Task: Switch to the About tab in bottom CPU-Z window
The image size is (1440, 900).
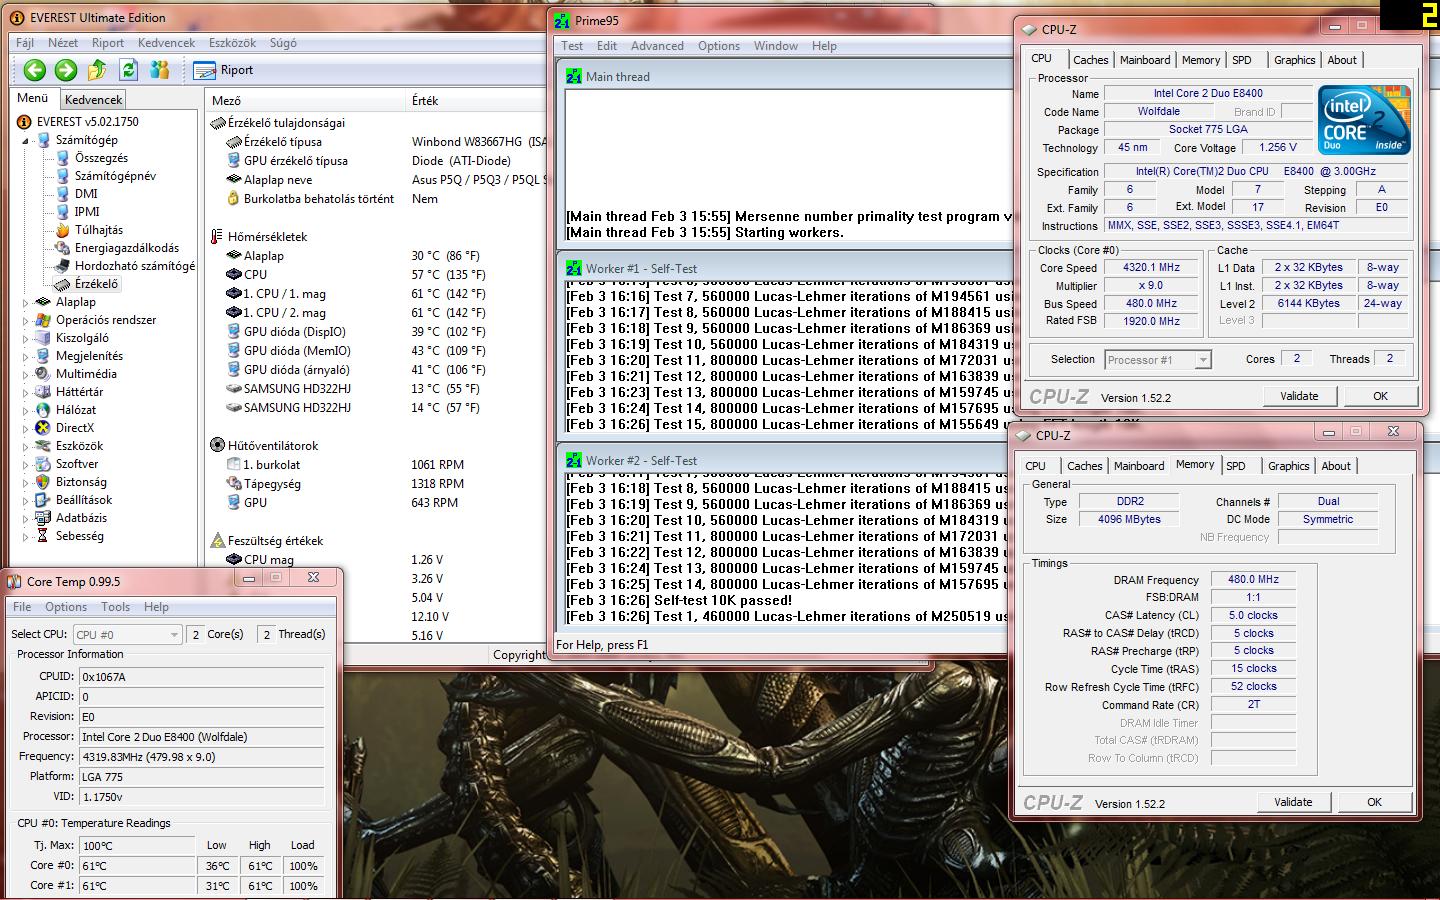Action: (x=1336, y=466)
